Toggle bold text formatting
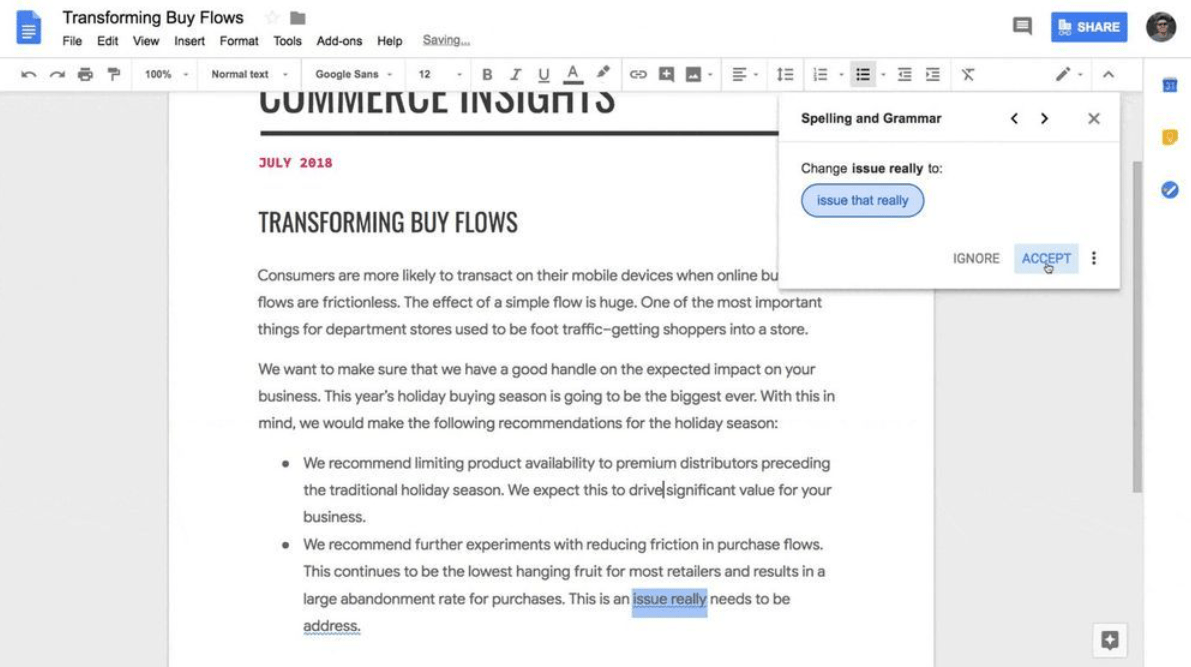 coord(486,73)
